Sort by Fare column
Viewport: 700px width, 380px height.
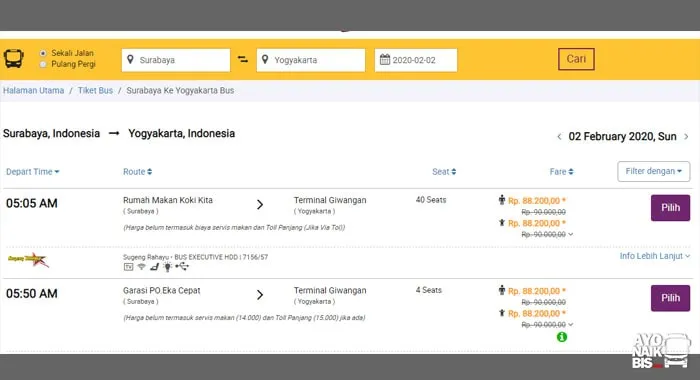(x=561, y=172)
